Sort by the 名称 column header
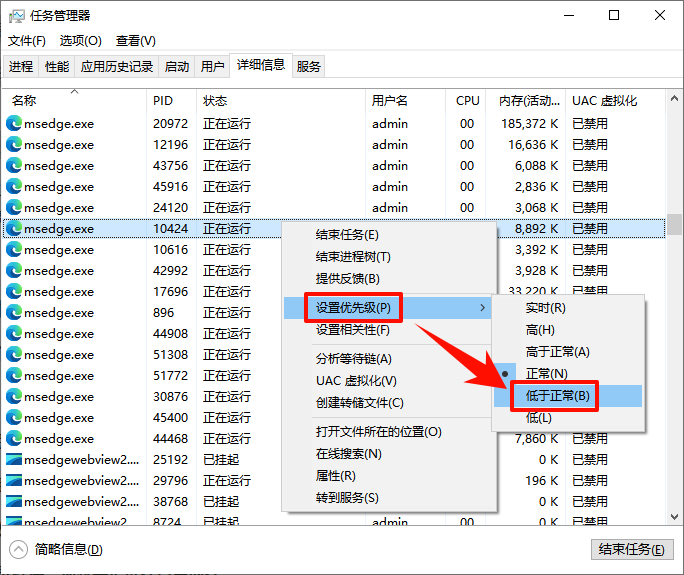The width and height of the screenshot is (684, 575). click(x=74, y=101)
